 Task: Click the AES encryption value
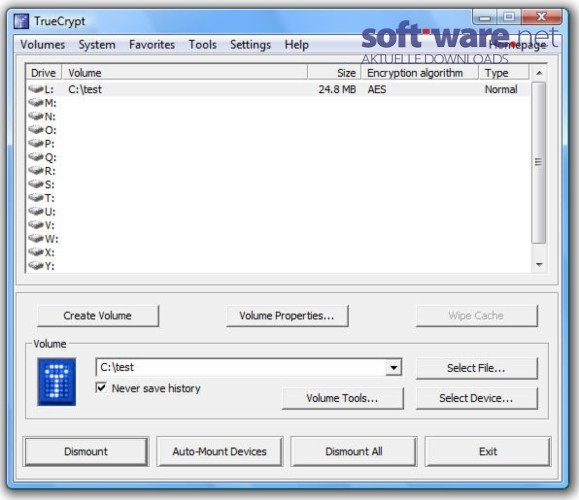click(377, 89)
